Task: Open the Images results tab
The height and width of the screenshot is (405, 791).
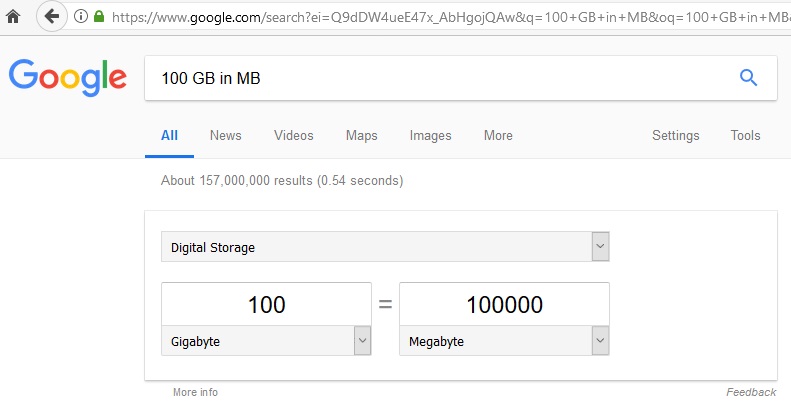Action: pyautogui.click(x=430, y=135)
